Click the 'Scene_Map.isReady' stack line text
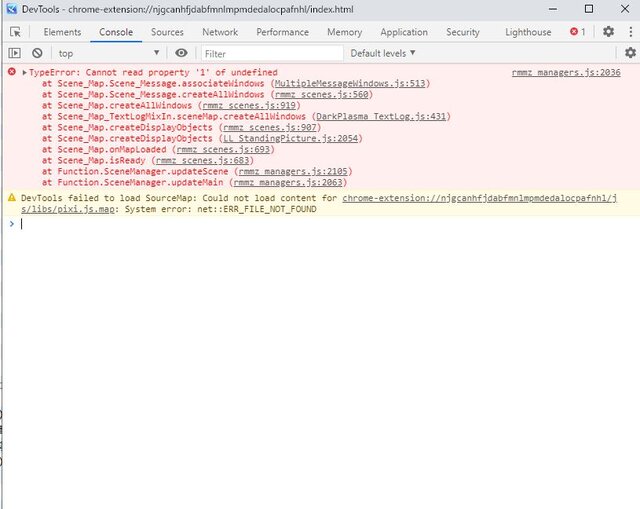Image resolution: width=640 pixels, height=509 pixels. [x=101, y=160]
